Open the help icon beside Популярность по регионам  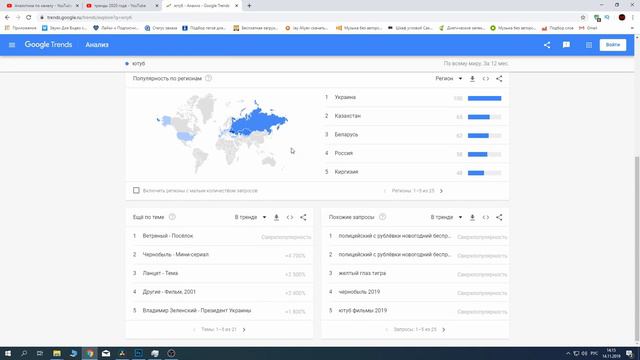click(x=209, y=78)
